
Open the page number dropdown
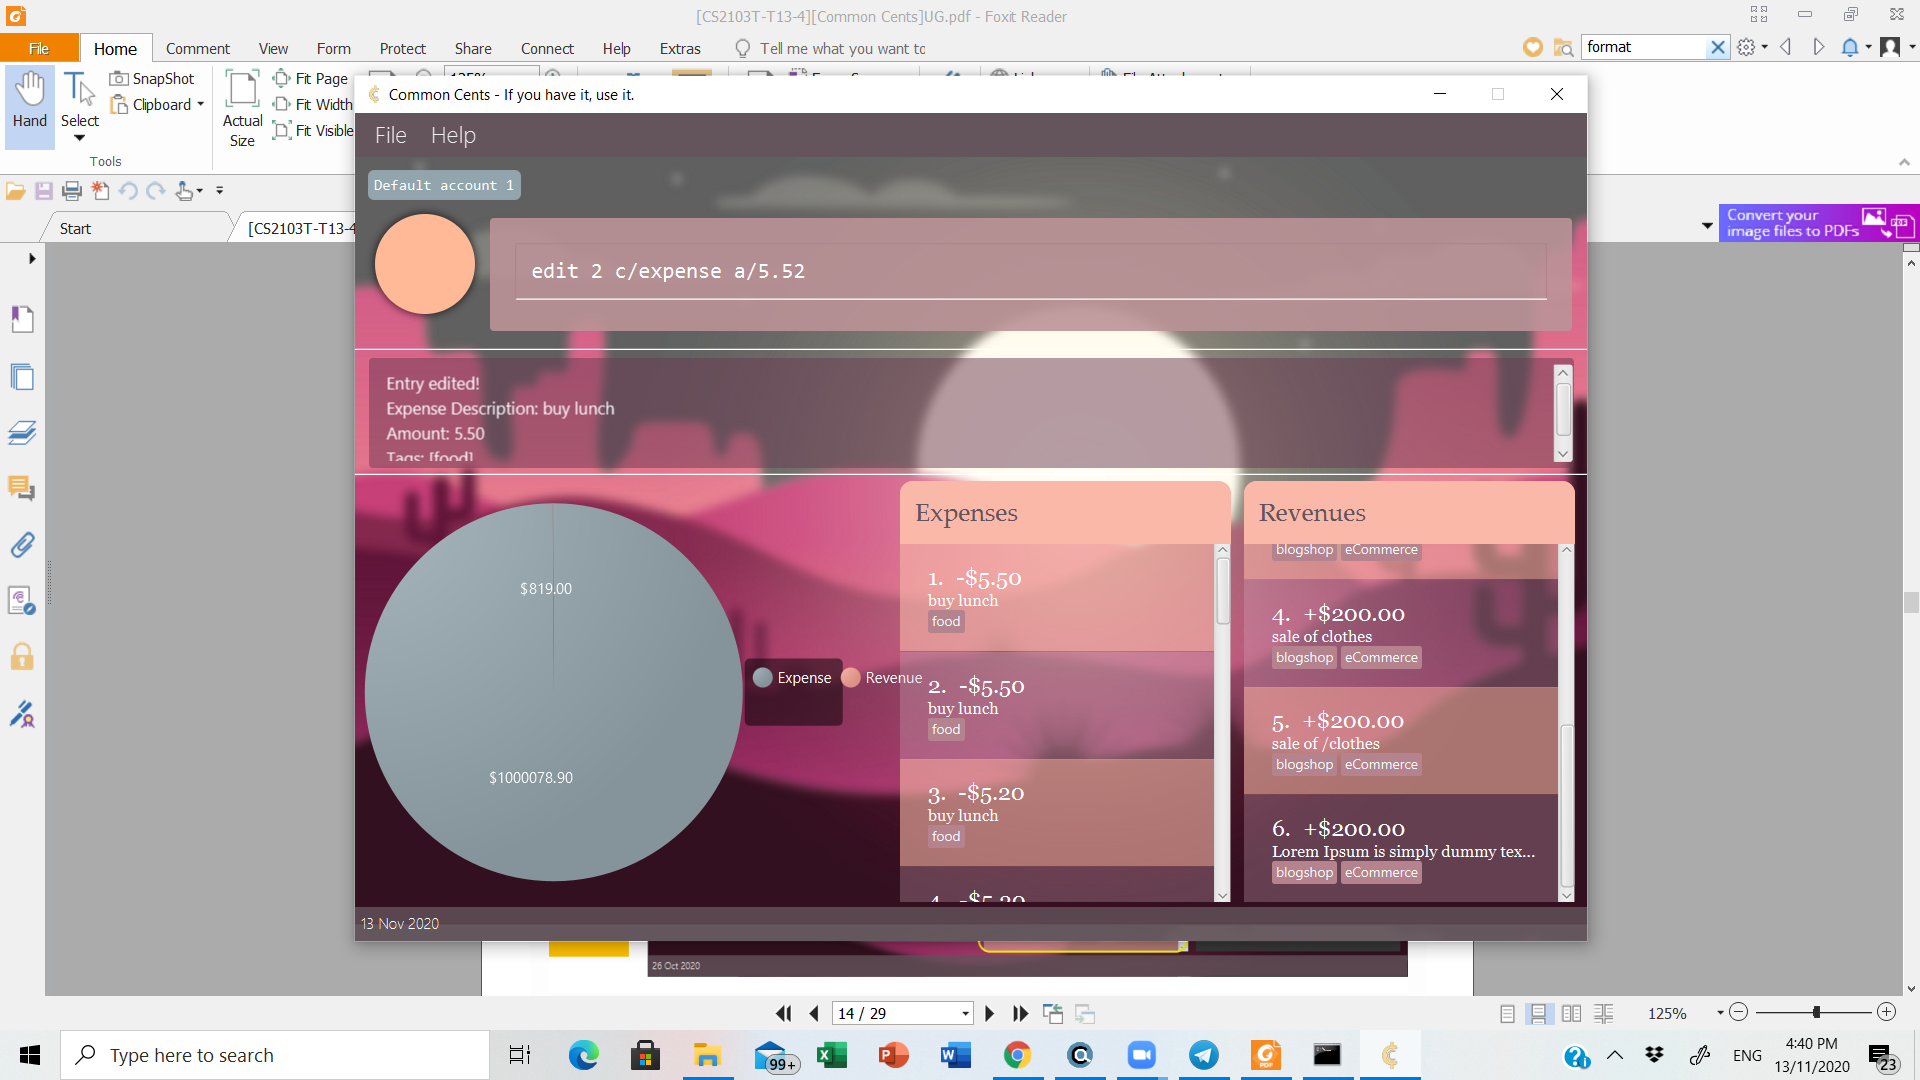(965, 1013)
